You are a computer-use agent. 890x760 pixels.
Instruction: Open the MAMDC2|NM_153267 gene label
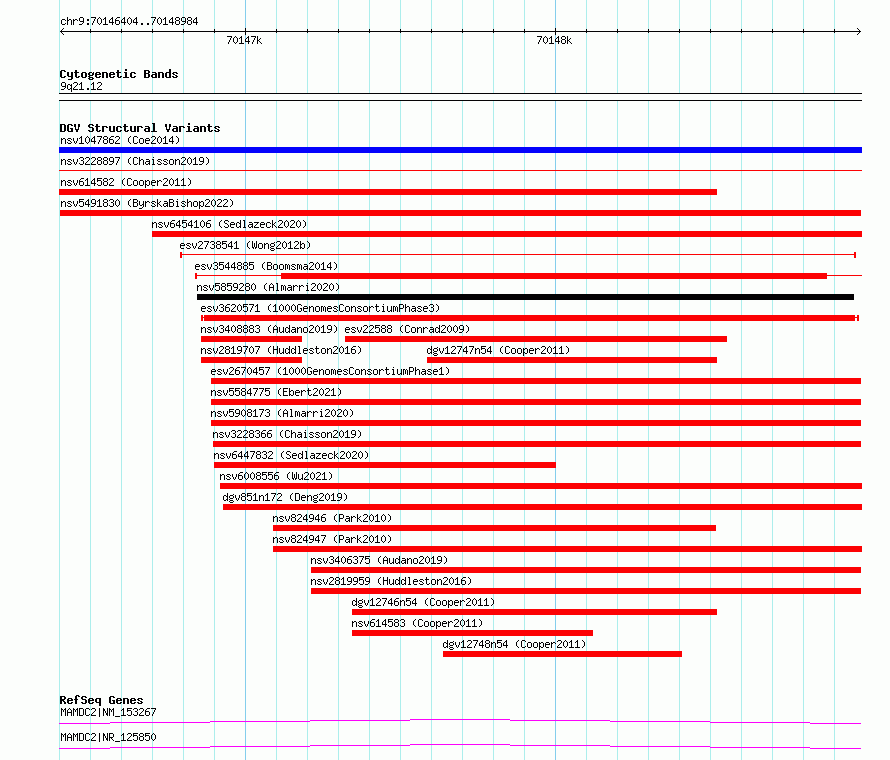point(108,712)
